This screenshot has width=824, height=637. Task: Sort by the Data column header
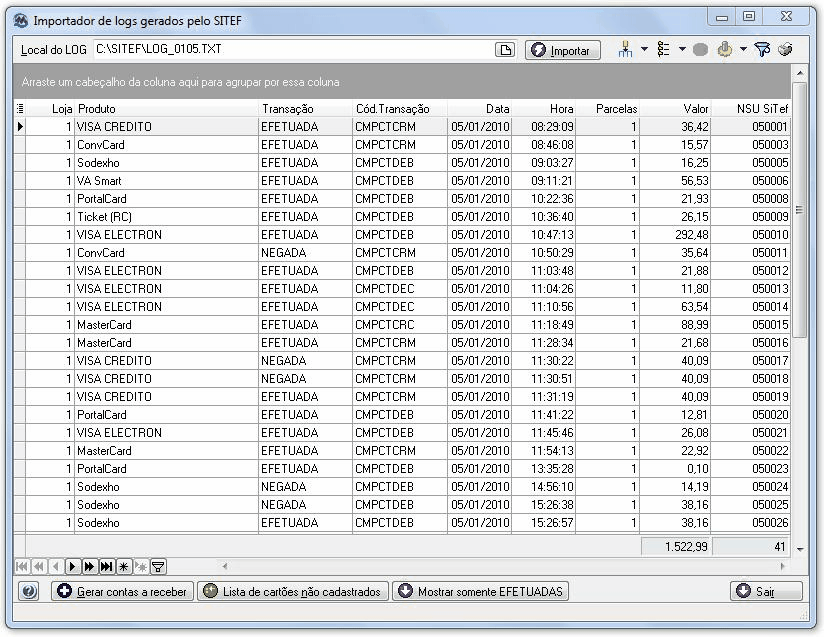(479, 109)
